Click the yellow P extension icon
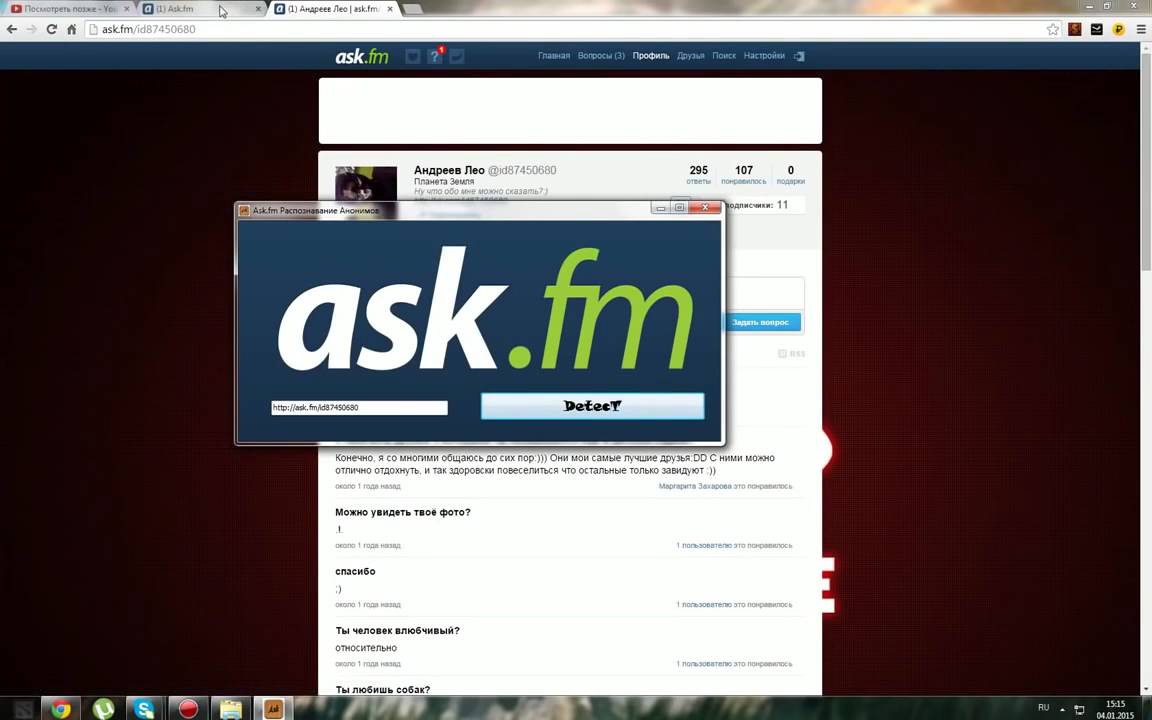Screen dimensions: 1152x720 tap(1118, 30)
